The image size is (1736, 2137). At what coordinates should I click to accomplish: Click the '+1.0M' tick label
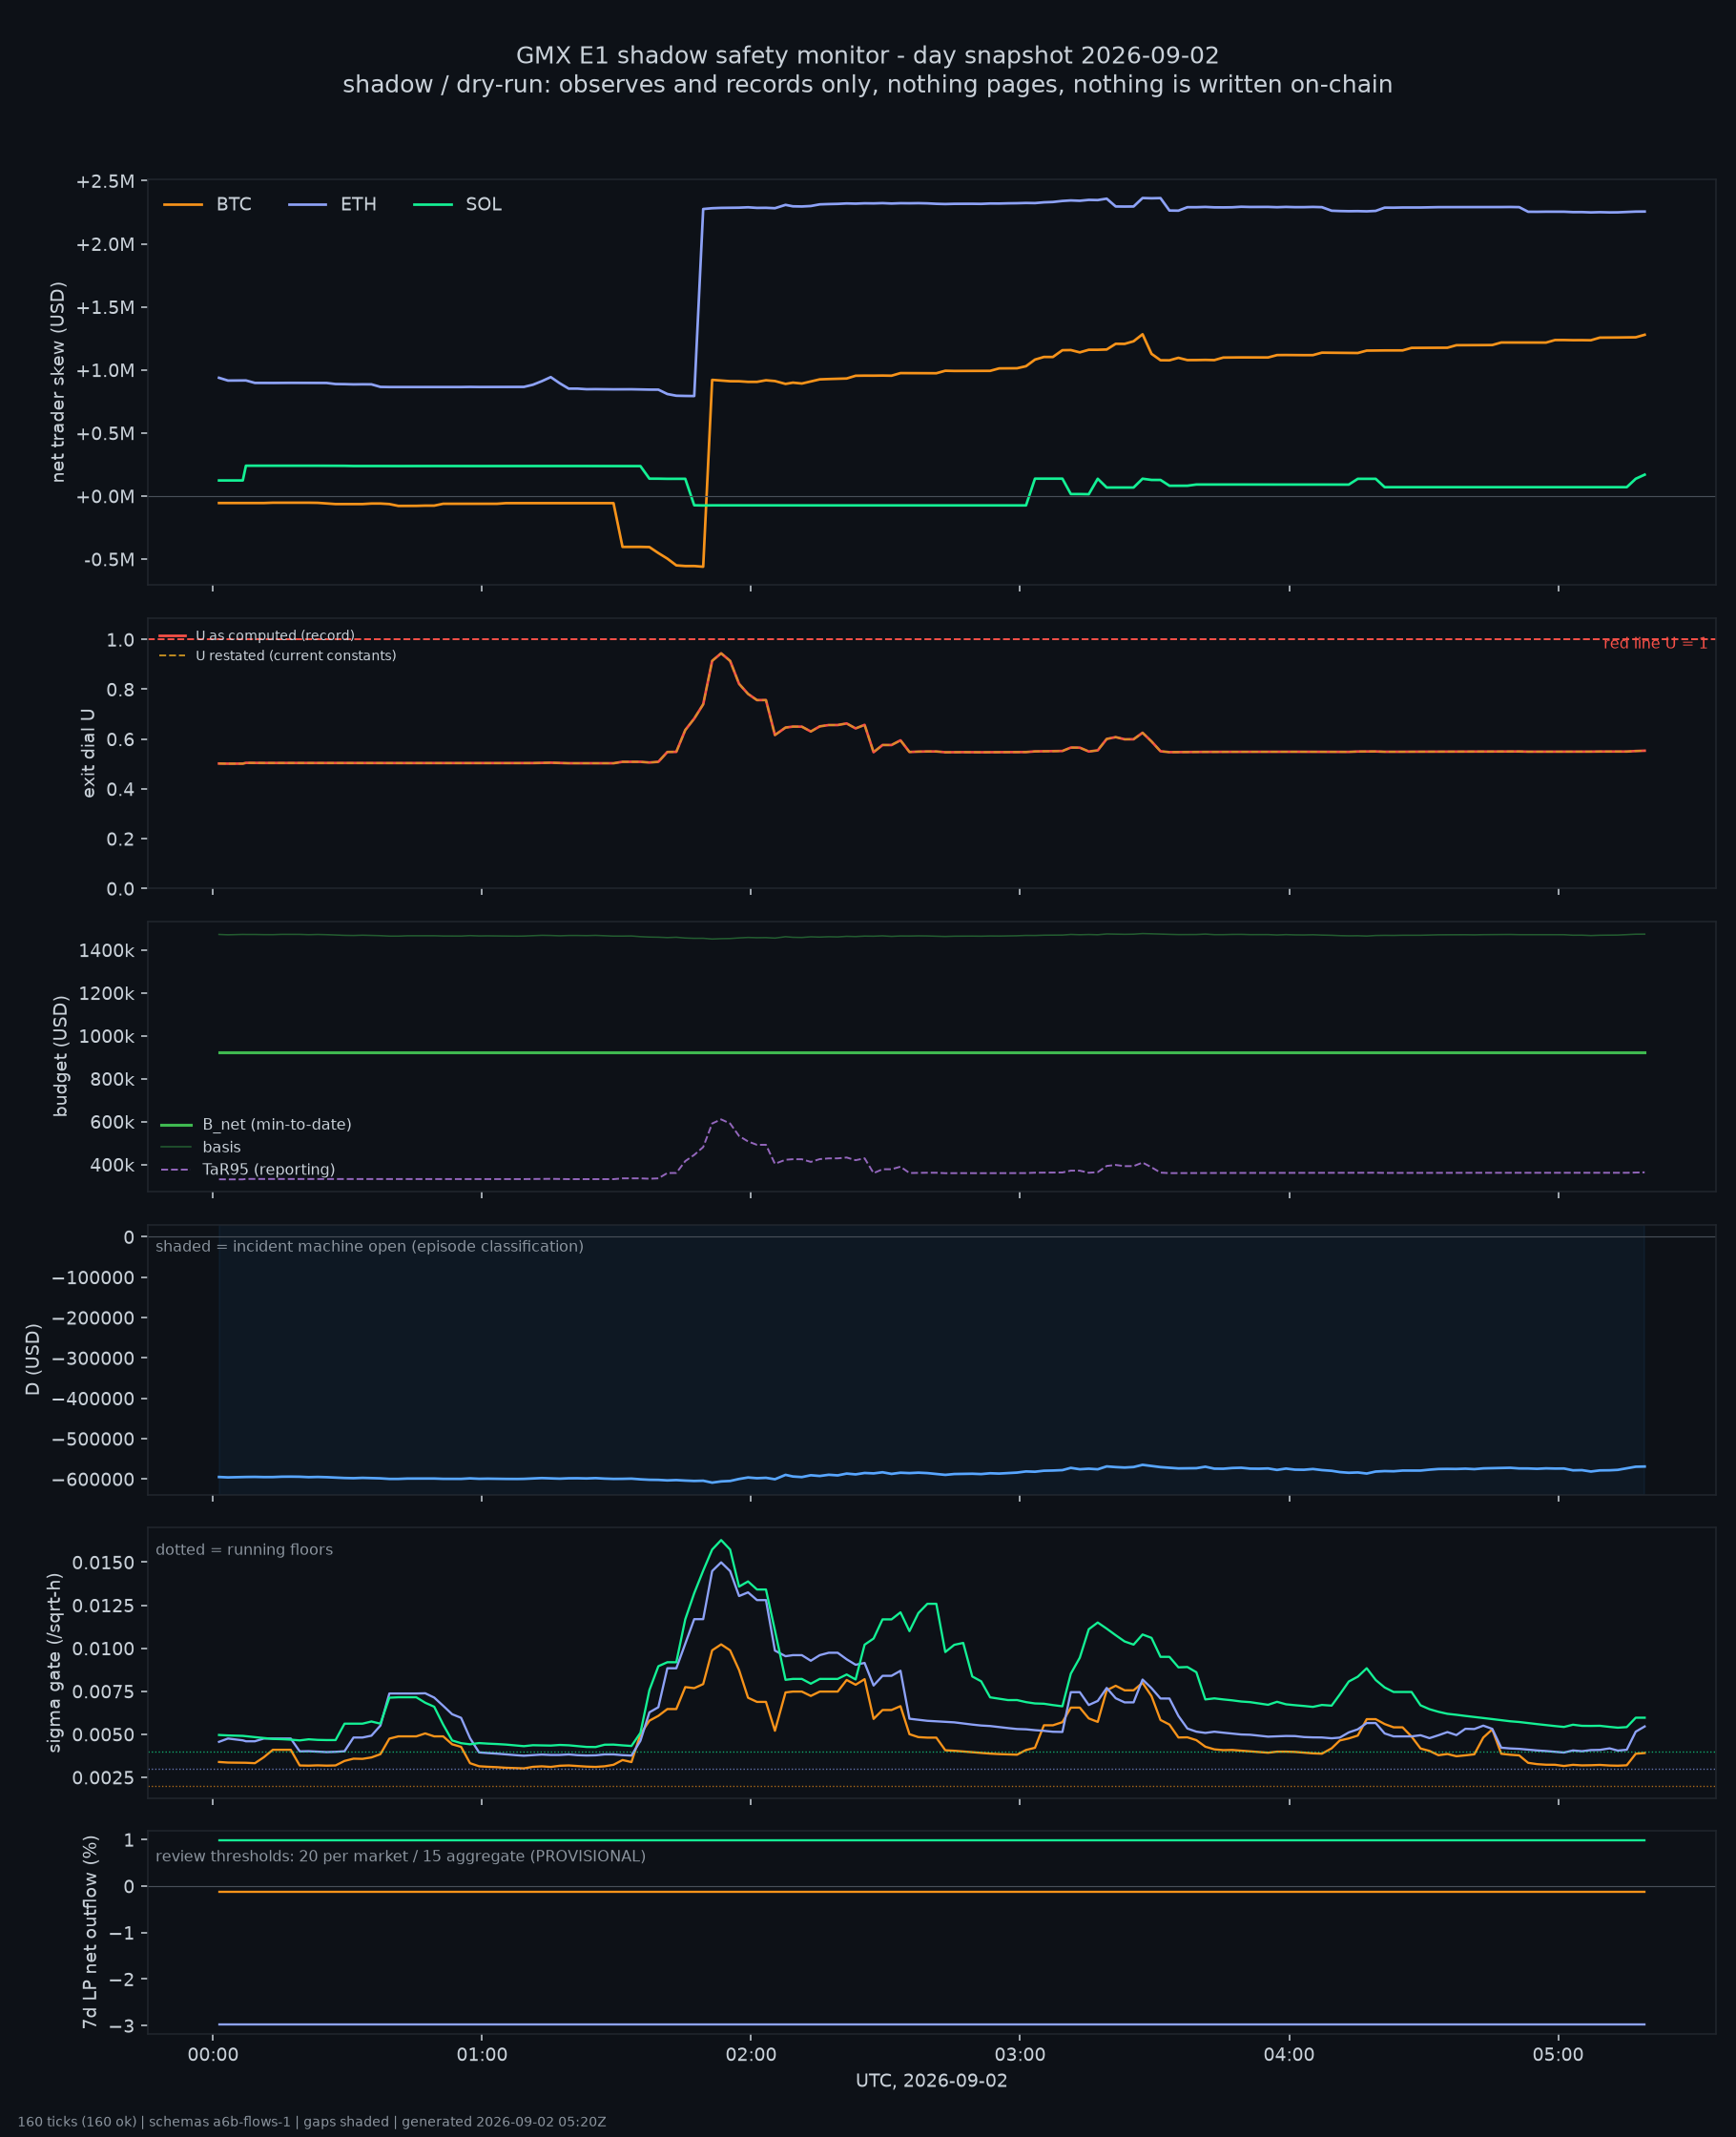click(105, 371)
